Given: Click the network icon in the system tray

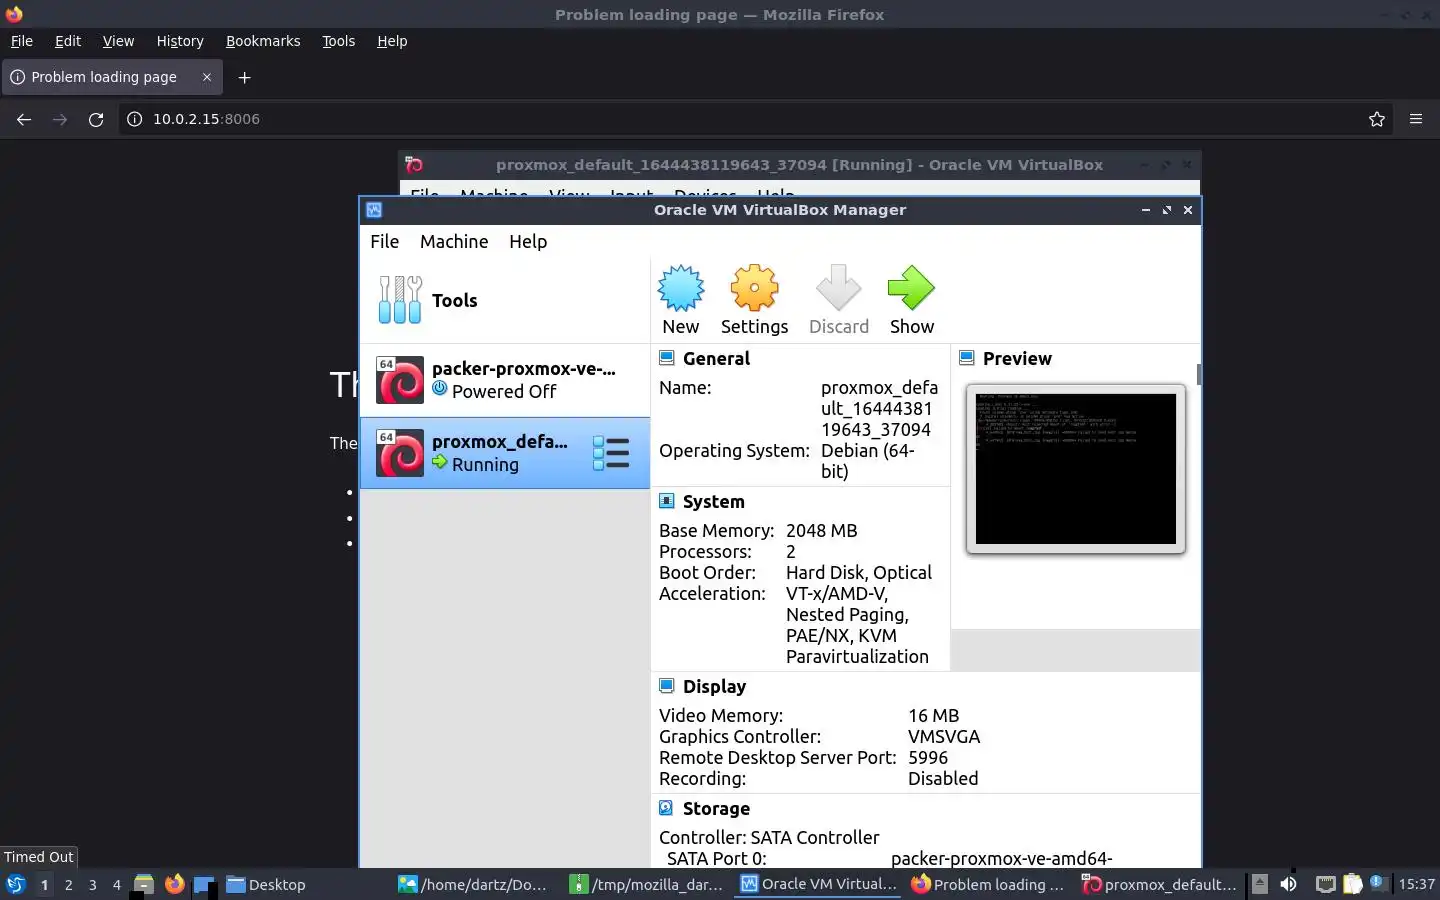Looking at the screenshot, I should [x=1325, y=884].
